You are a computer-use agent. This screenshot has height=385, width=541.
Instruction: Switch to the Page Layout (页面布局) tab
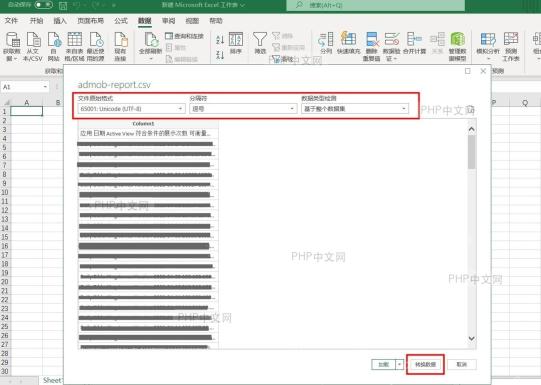[90, 21]
